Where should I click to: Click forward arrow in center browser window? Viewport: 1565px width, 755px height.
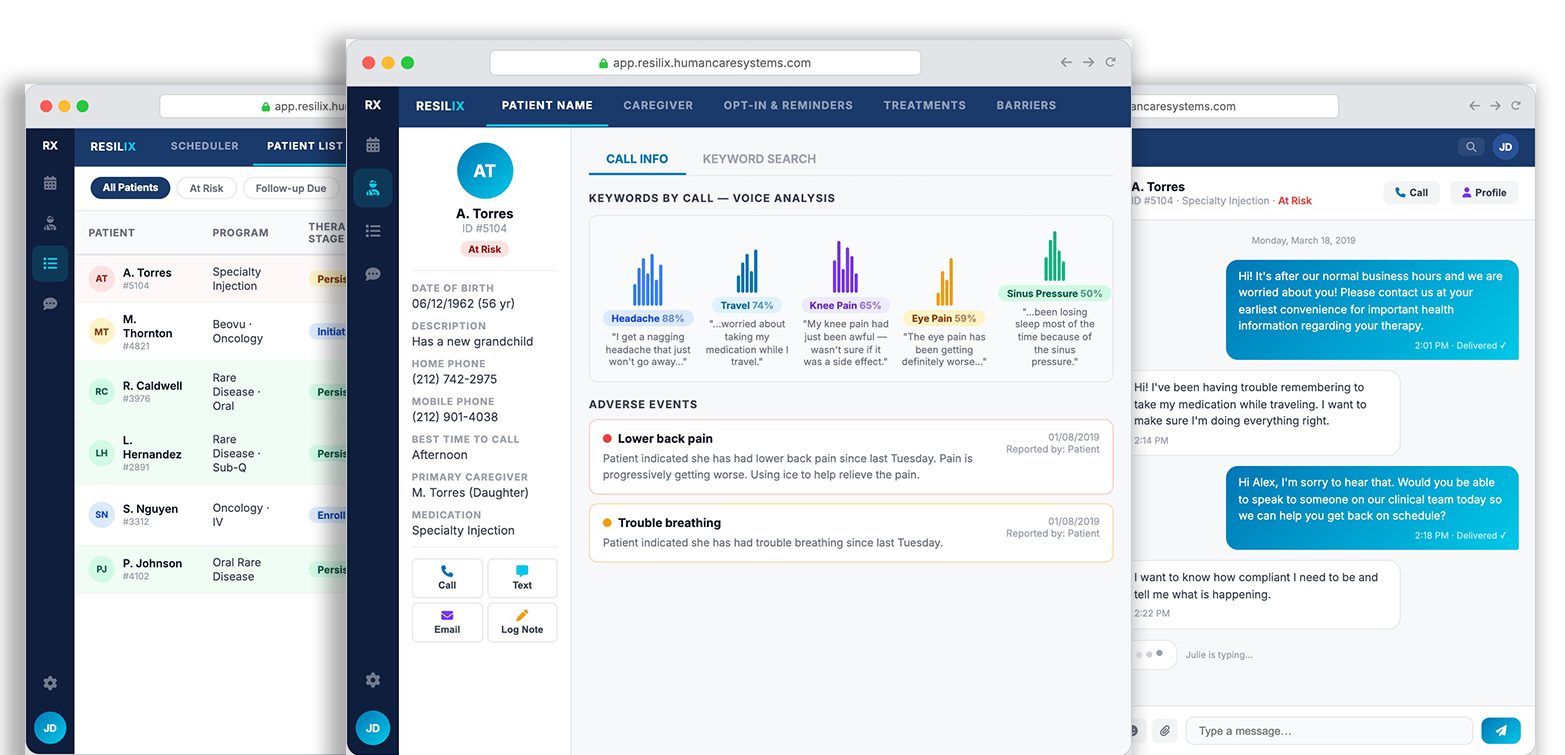1088,62
